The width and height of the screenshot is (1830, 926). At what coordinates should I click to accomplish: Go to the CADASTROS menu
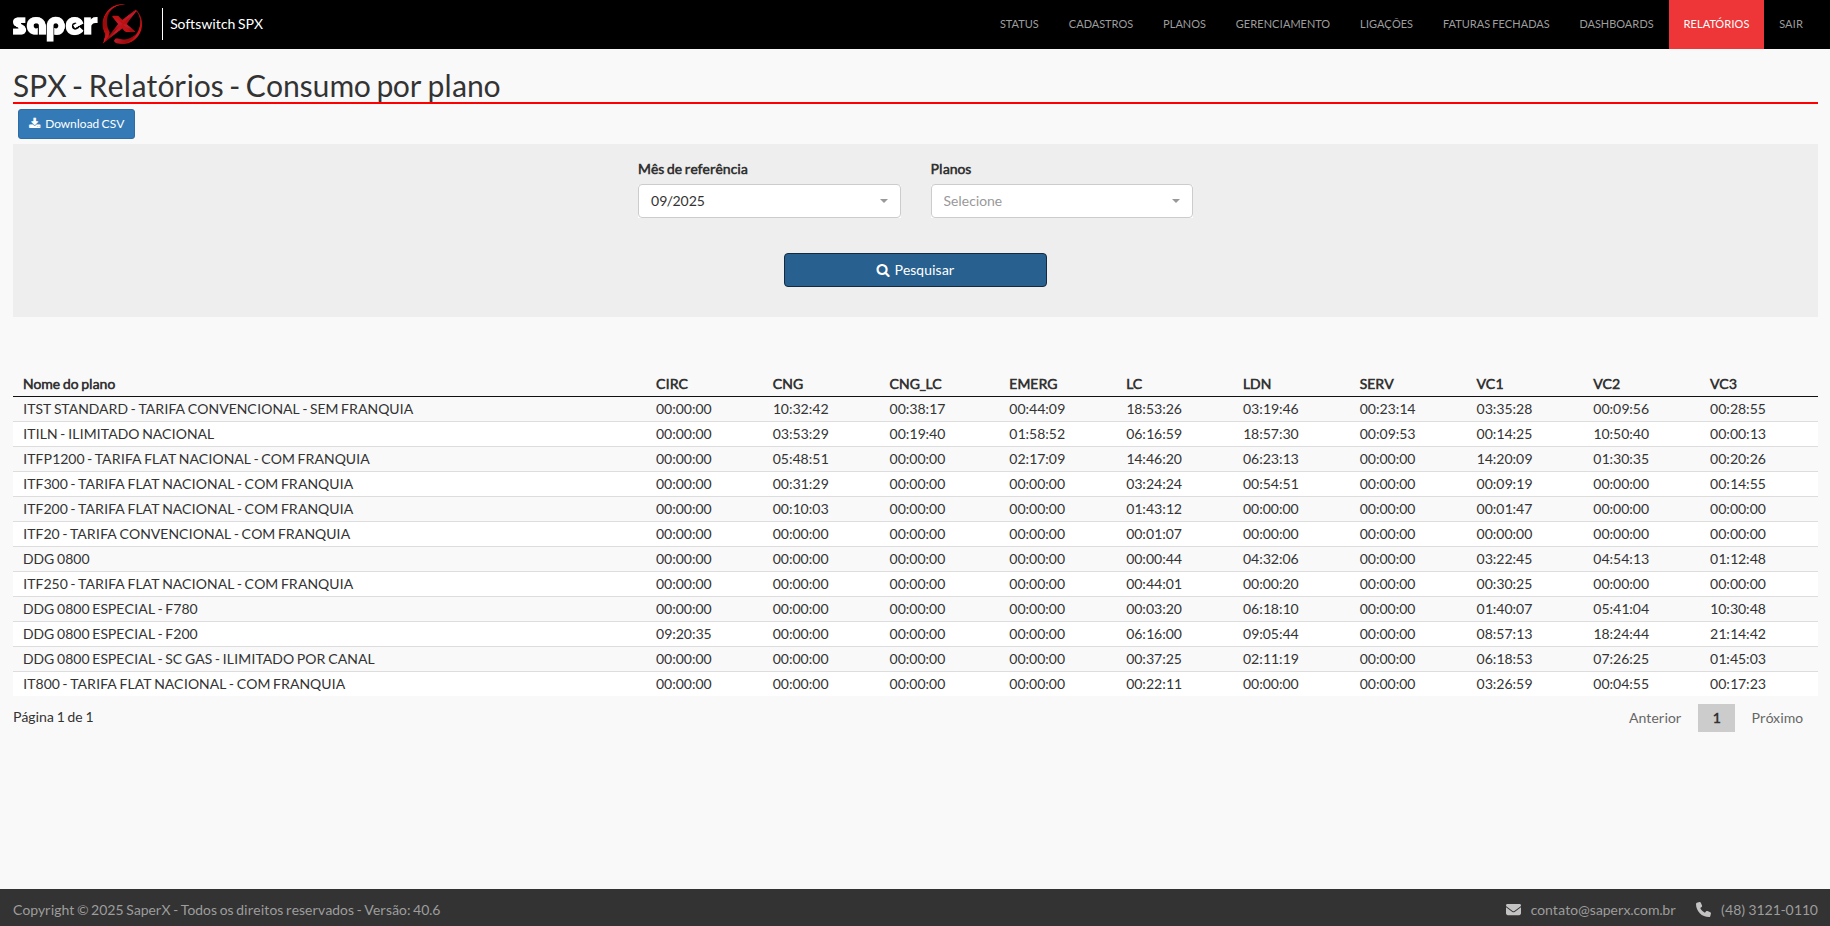1101,24
